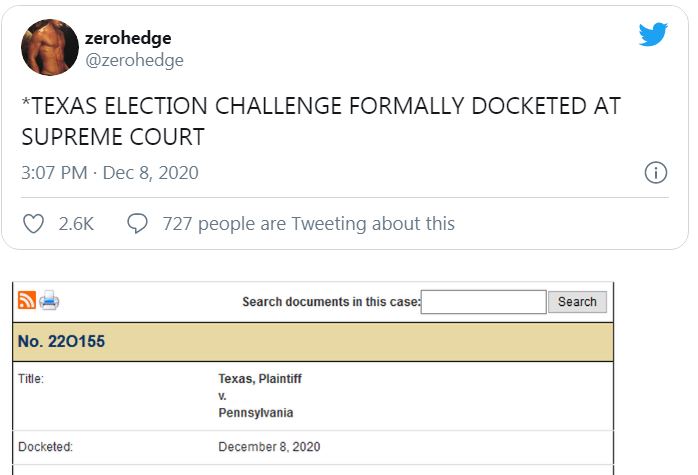The height and width of the screenshot is (475, 698).
Task: Click the tweet info circle icon
Action: tap(656, 172)
